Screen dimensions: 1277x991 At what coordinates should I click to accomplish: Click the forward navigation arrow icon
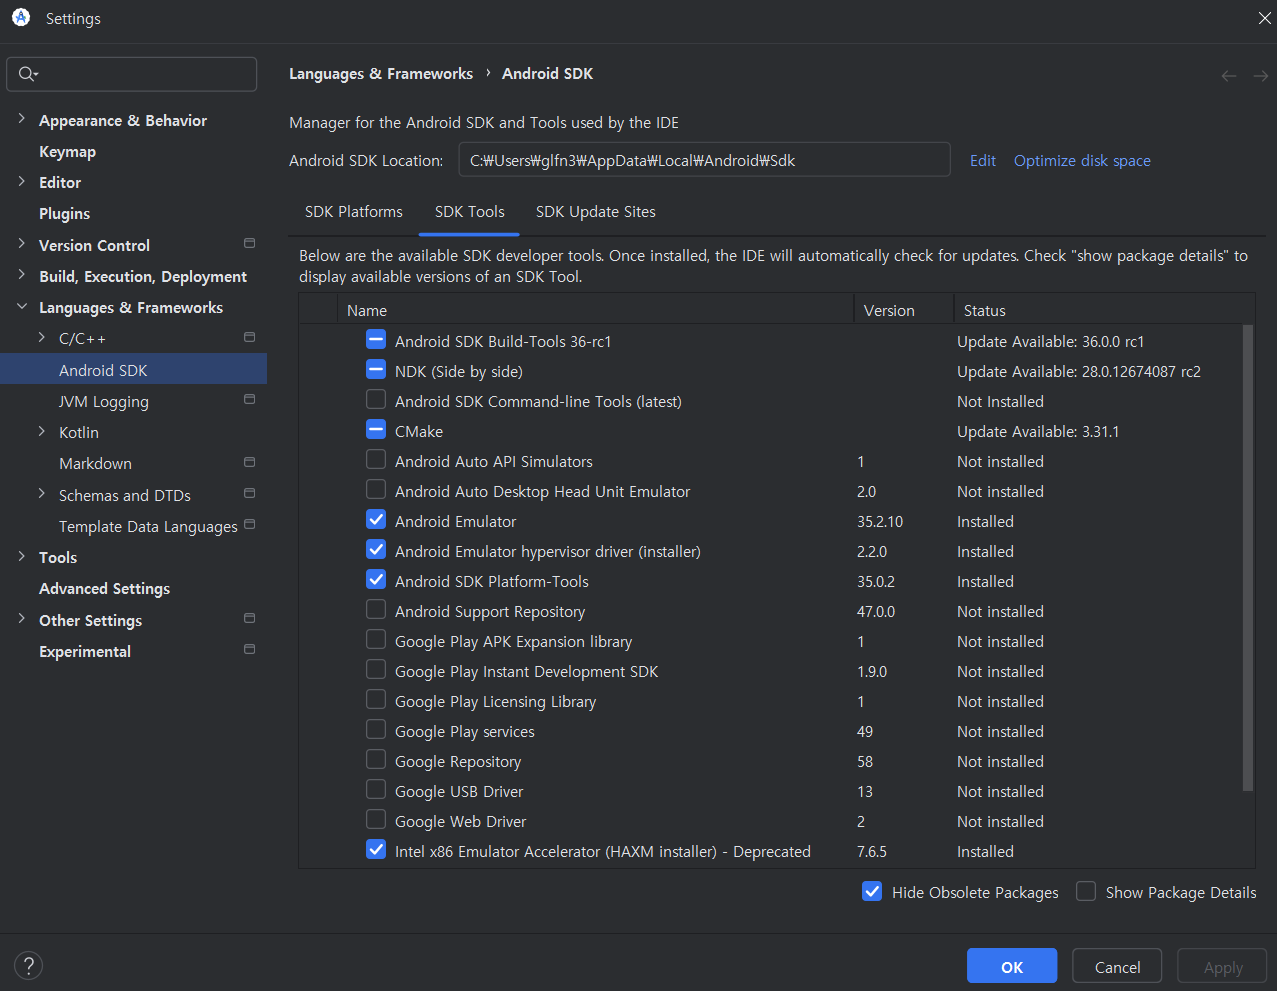1260,76
